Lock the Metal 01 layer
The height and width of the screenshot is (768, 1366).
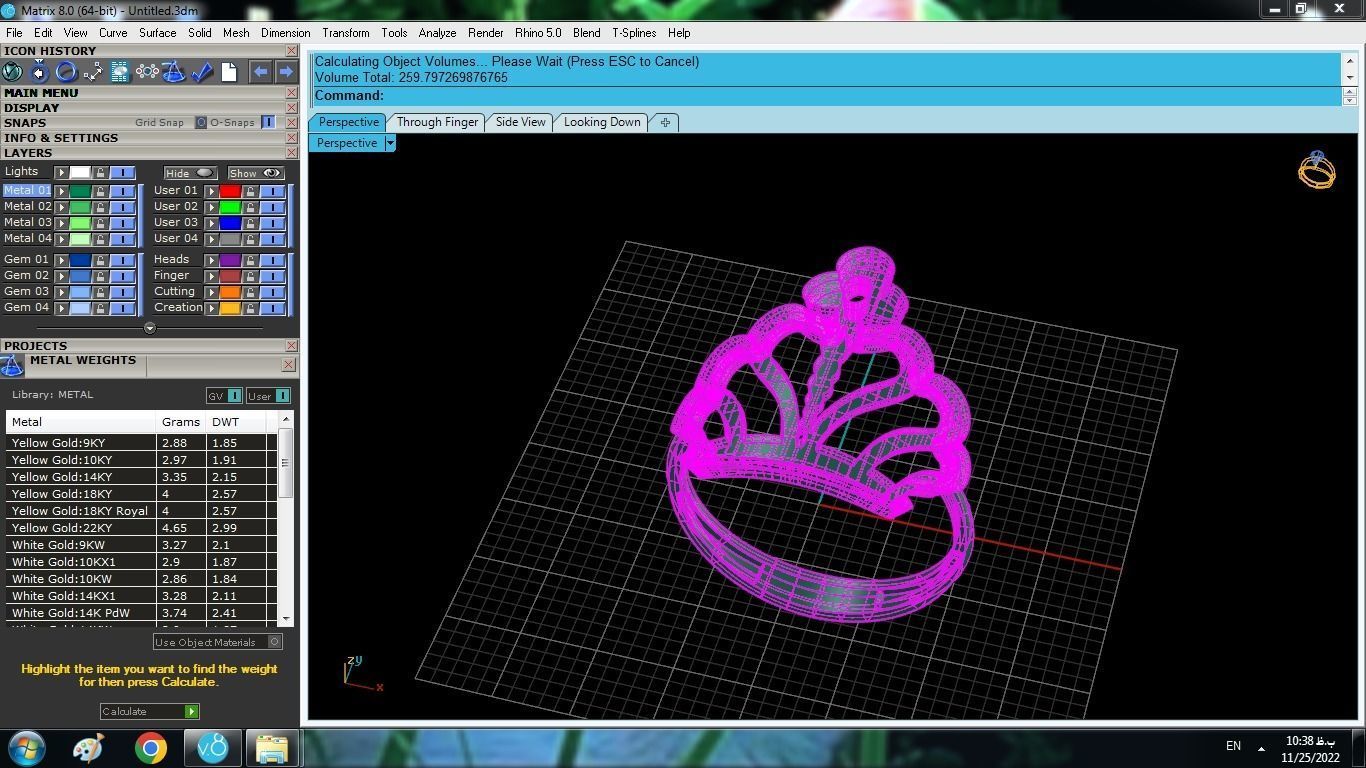coord(100,191)
